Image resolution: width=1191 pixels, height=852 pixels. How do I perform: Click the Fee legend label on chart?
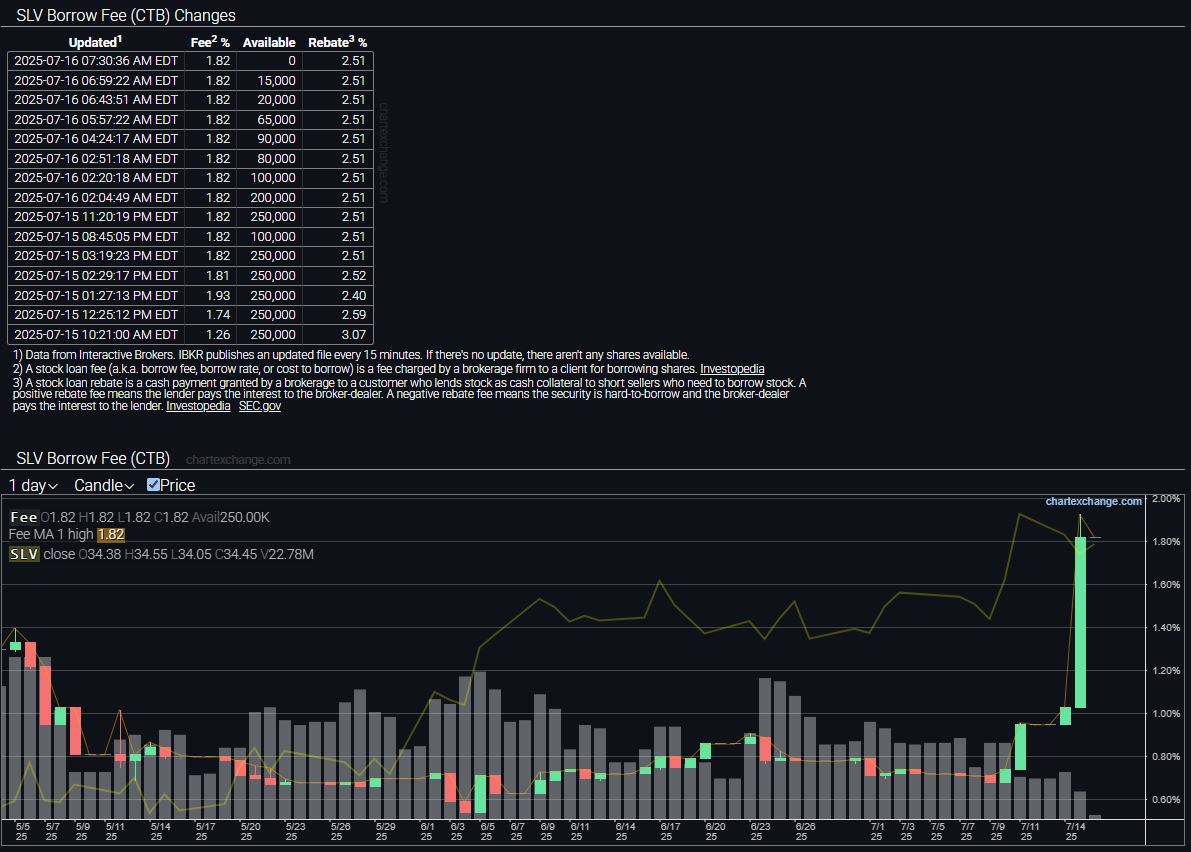[x=24, y=517]
